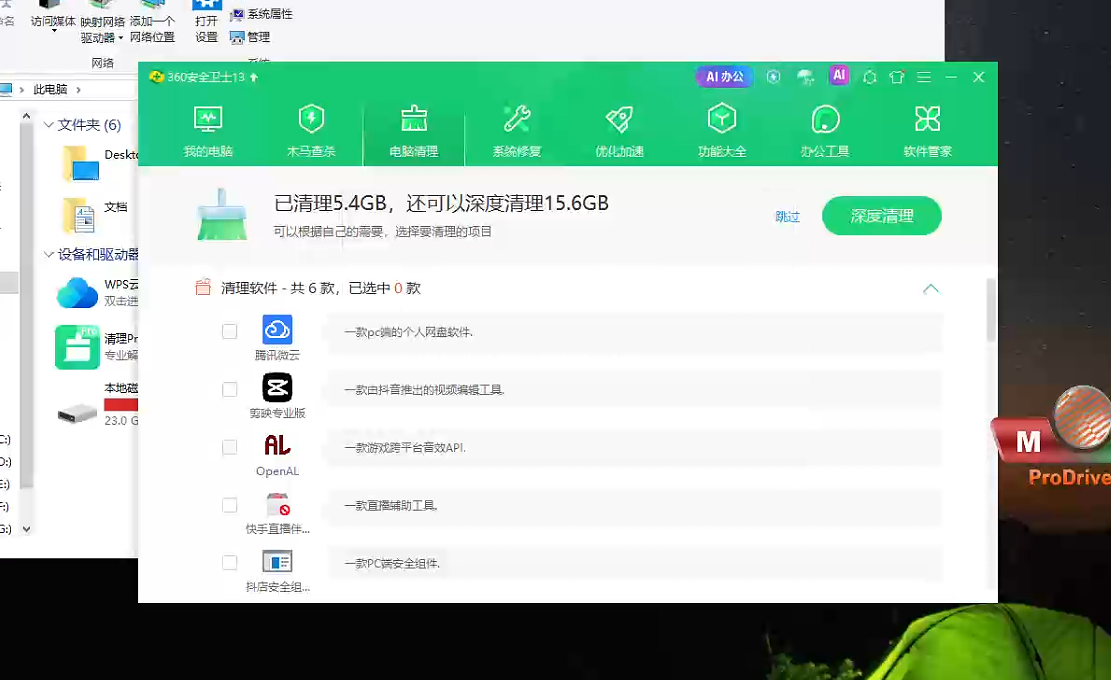Click the shield badge icon in title bar

click(773, 76)
